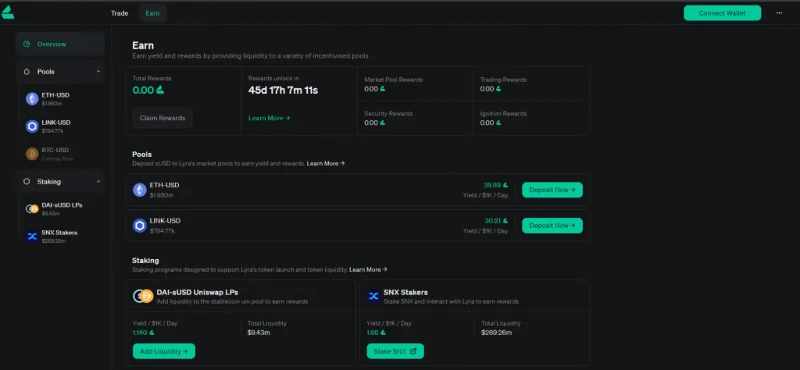
Task: Click the token icon beside Trading Rewards value
Action: (x=498, y=89)
